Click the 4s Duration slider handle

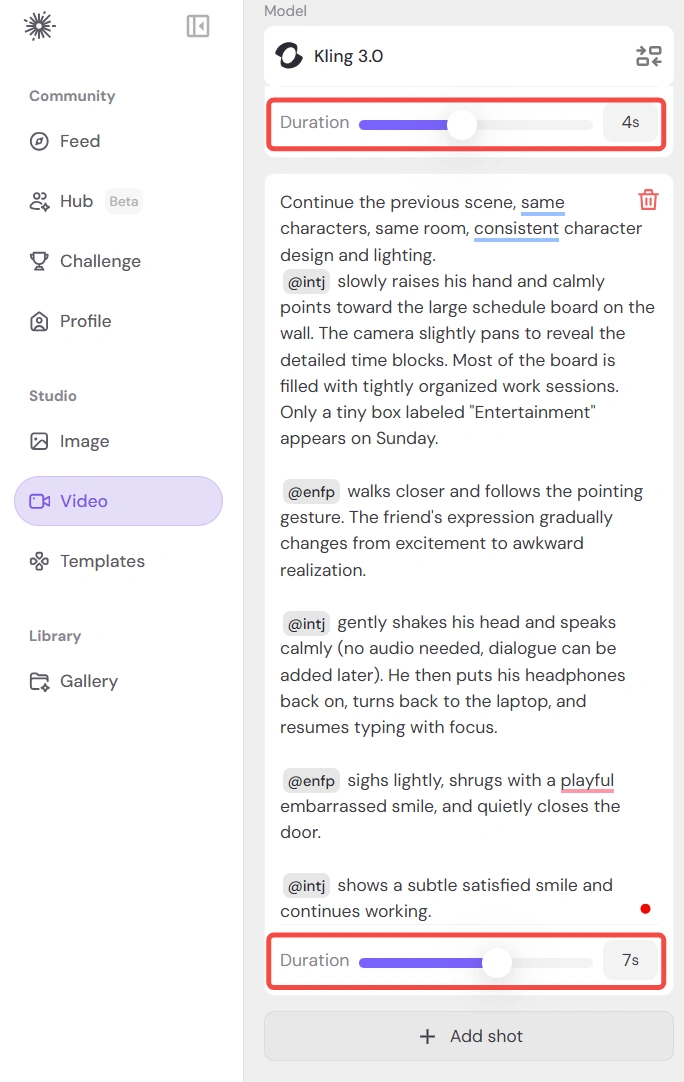(x=461, y=124)
